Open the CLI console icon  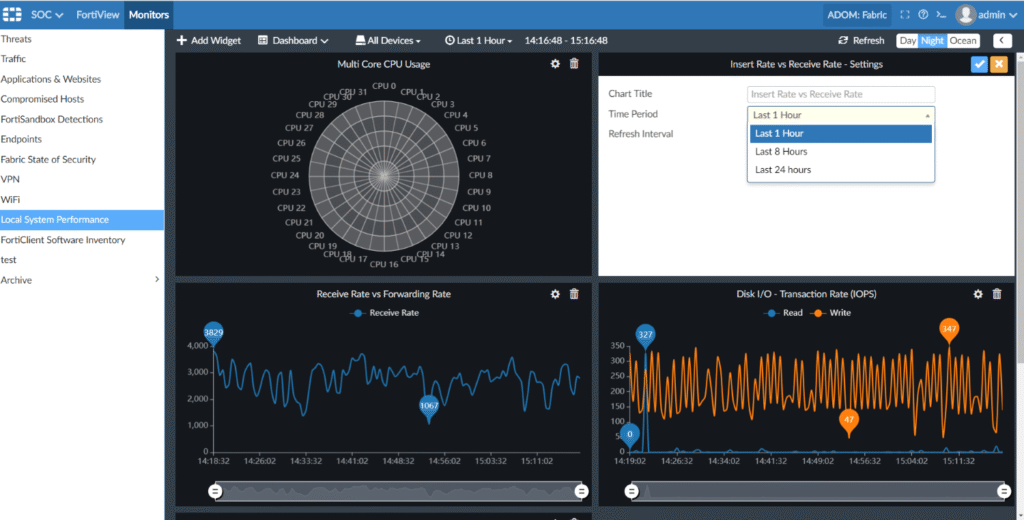[x=941, y=15]
